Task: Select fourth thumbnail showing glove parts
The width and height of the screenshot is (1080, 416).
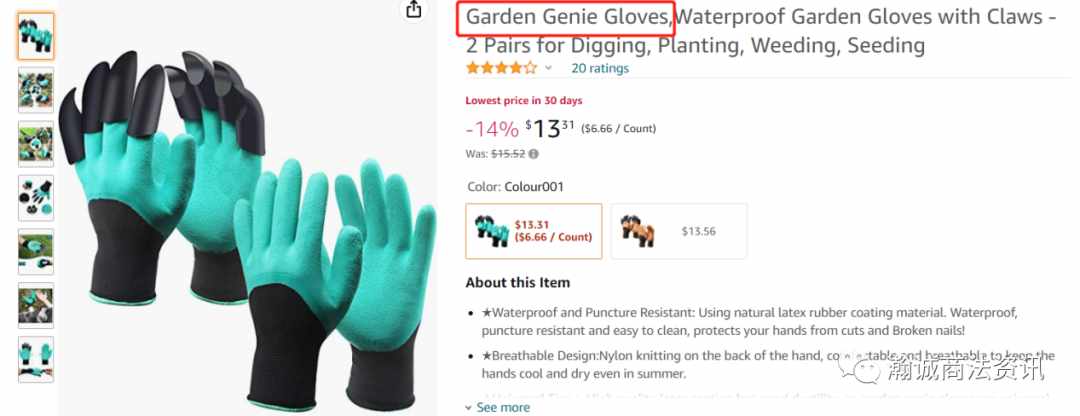Action: 36,198
